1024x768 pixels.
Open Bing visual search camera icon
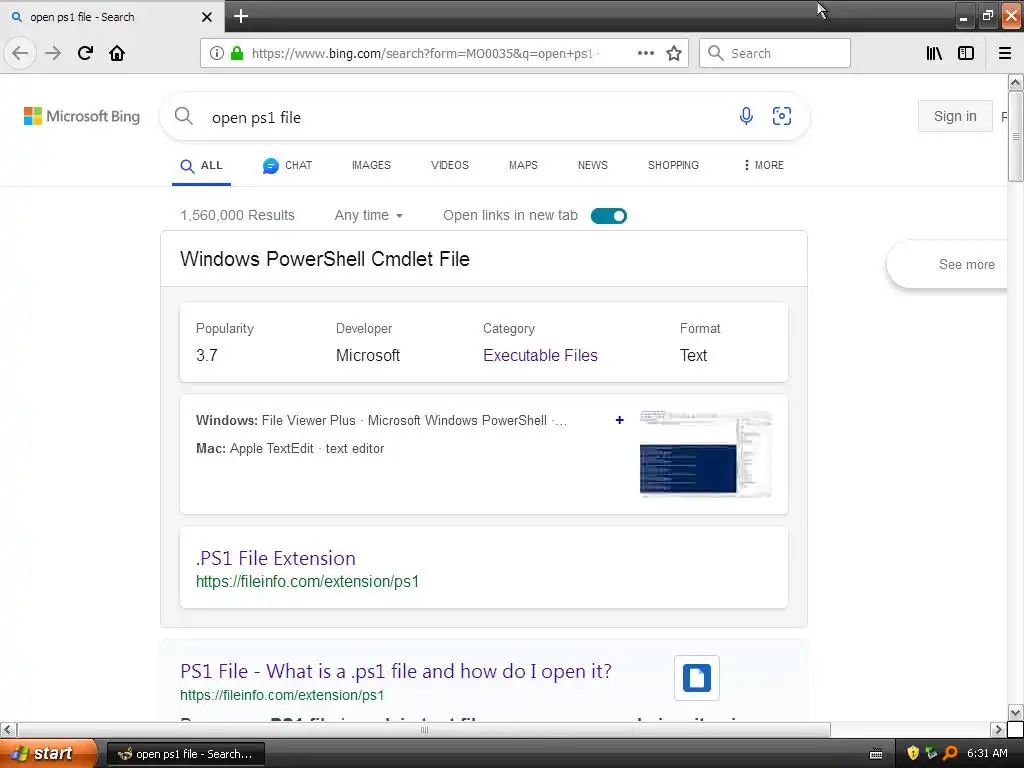click(x=782, y=116)
